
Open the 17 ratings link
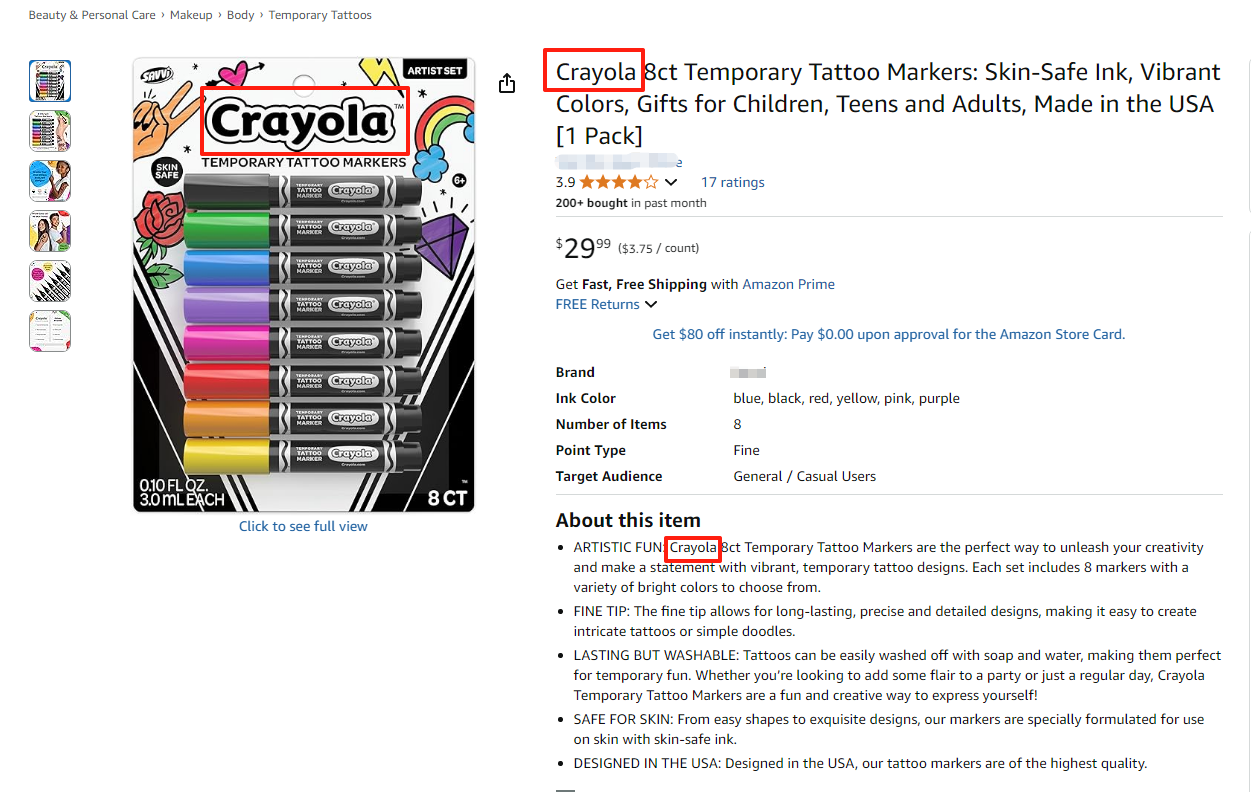click(x=732, y=182)
